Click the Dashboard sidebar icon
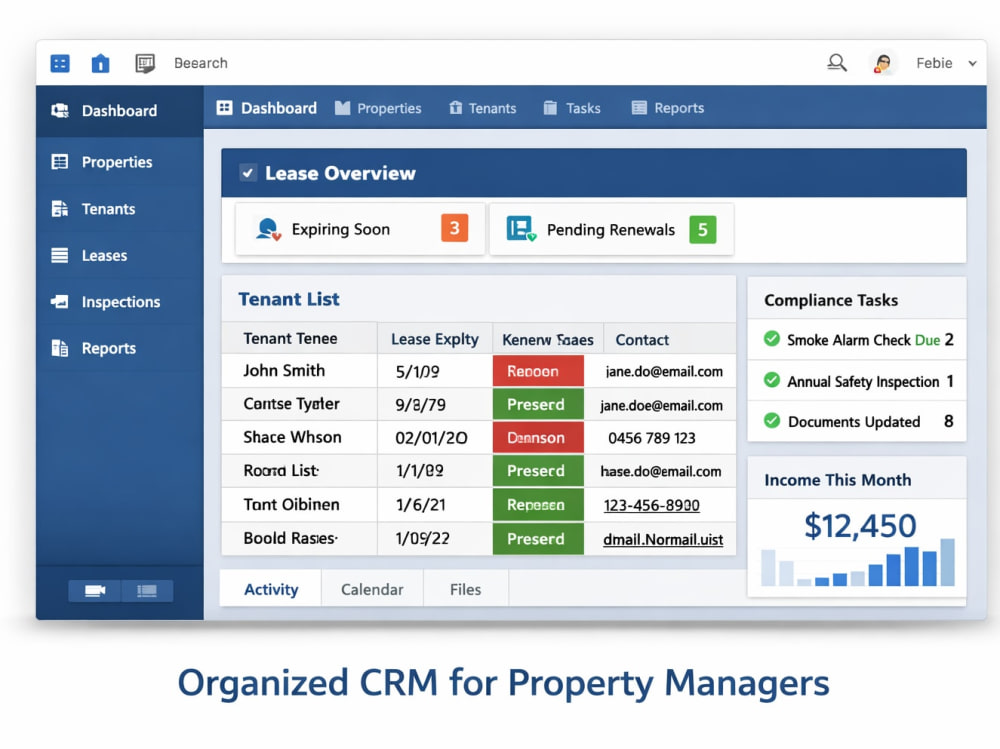The height and width of the screenshot is (749, 1000). (60, 110)
